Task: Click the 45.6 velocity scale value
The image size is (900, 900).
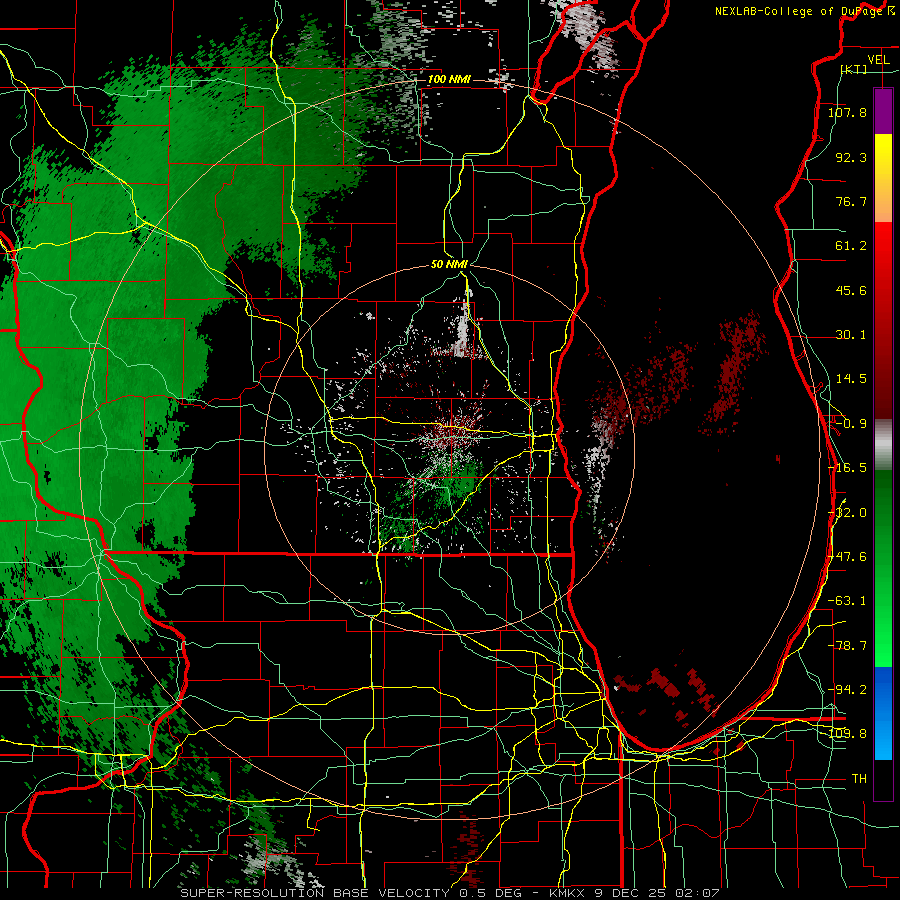Action: pos(851,290)
